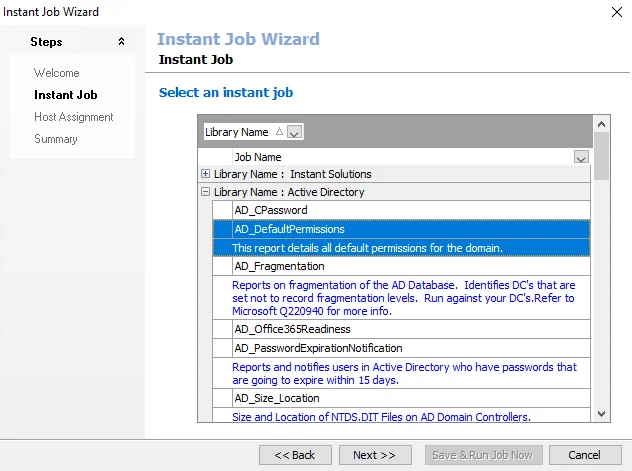Click the AD Database fragmentation description
The height and width of the screenshot is (471, 632).
click(401, 298)
